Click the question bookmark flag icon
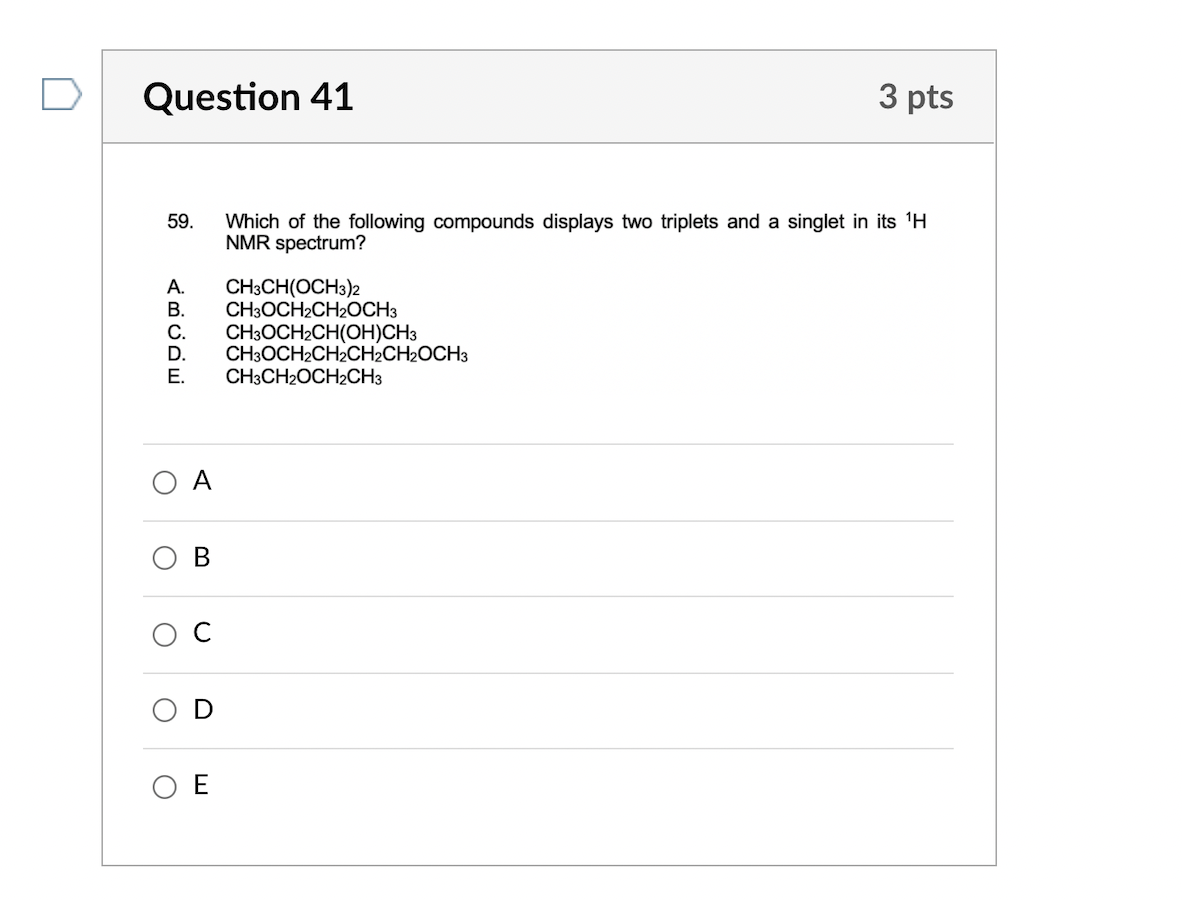 (x=62, y=95)
